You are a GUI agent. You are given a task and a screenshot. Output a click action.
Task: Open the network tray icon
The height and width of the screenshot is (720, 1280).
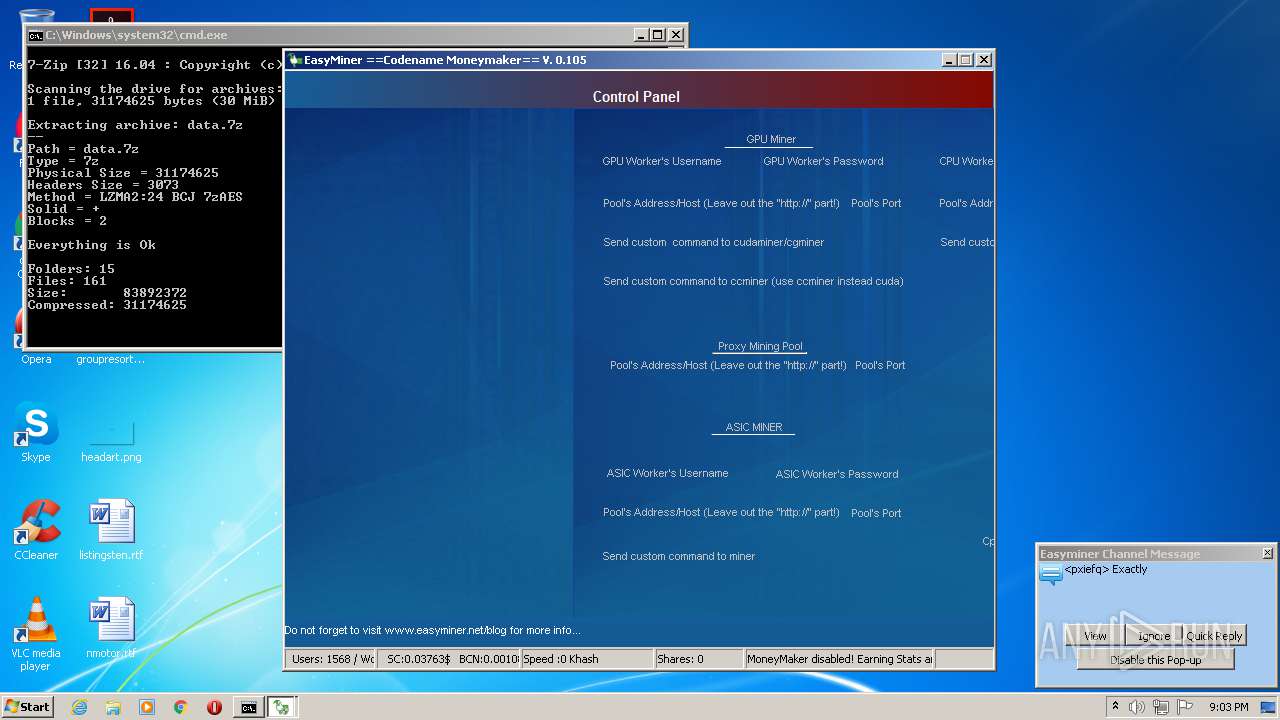[x=1161, y=707]
